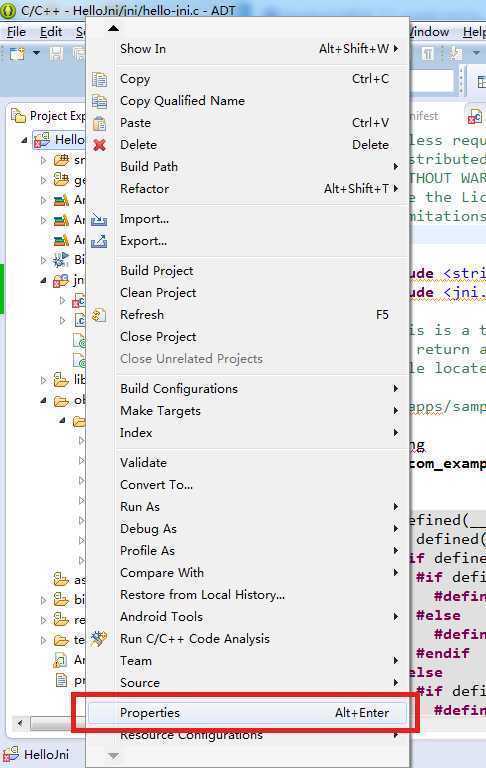Click the Copy icon in context menu
This screenshot has width=486, height=768.
(x=99, y=79)
